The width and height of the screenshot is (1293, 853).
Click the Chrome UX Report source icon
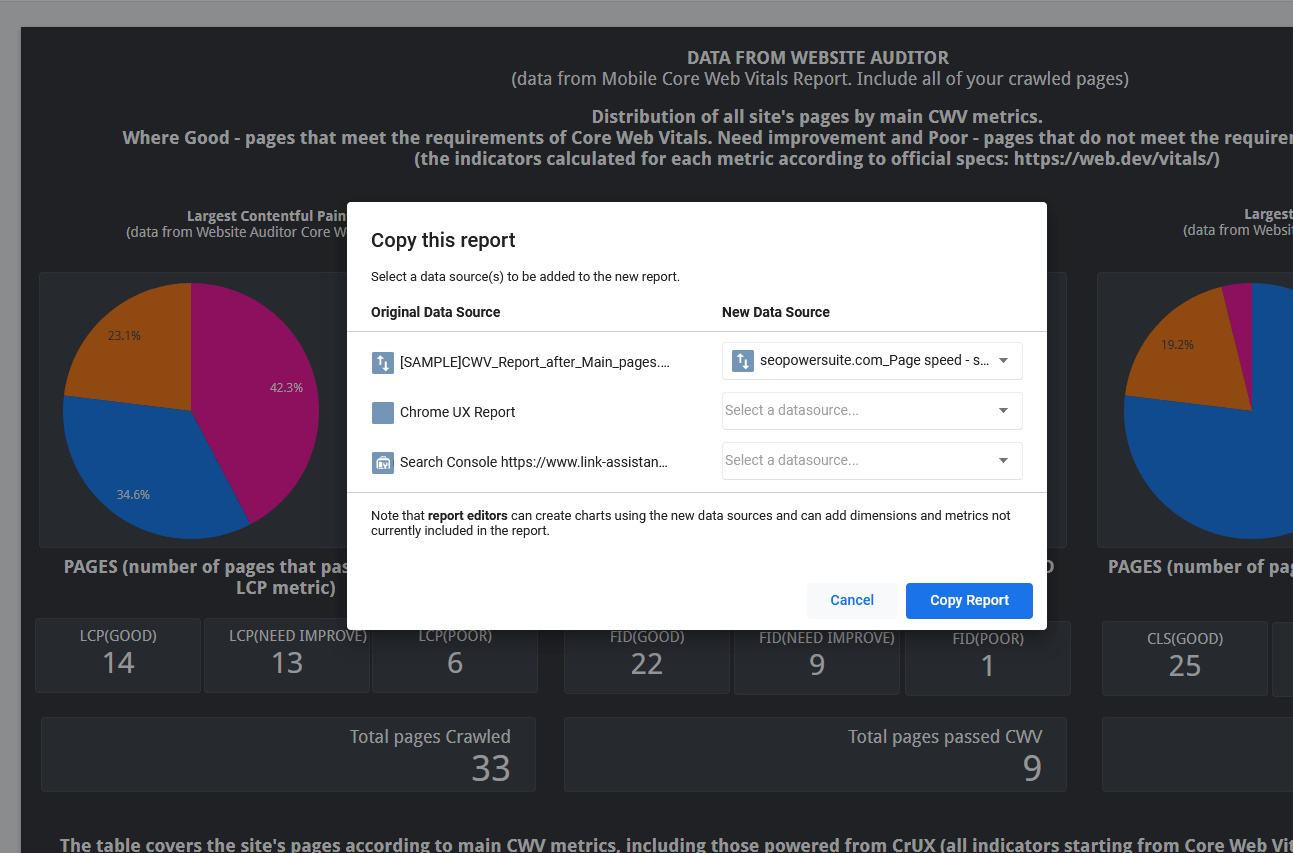coord(383,412)
